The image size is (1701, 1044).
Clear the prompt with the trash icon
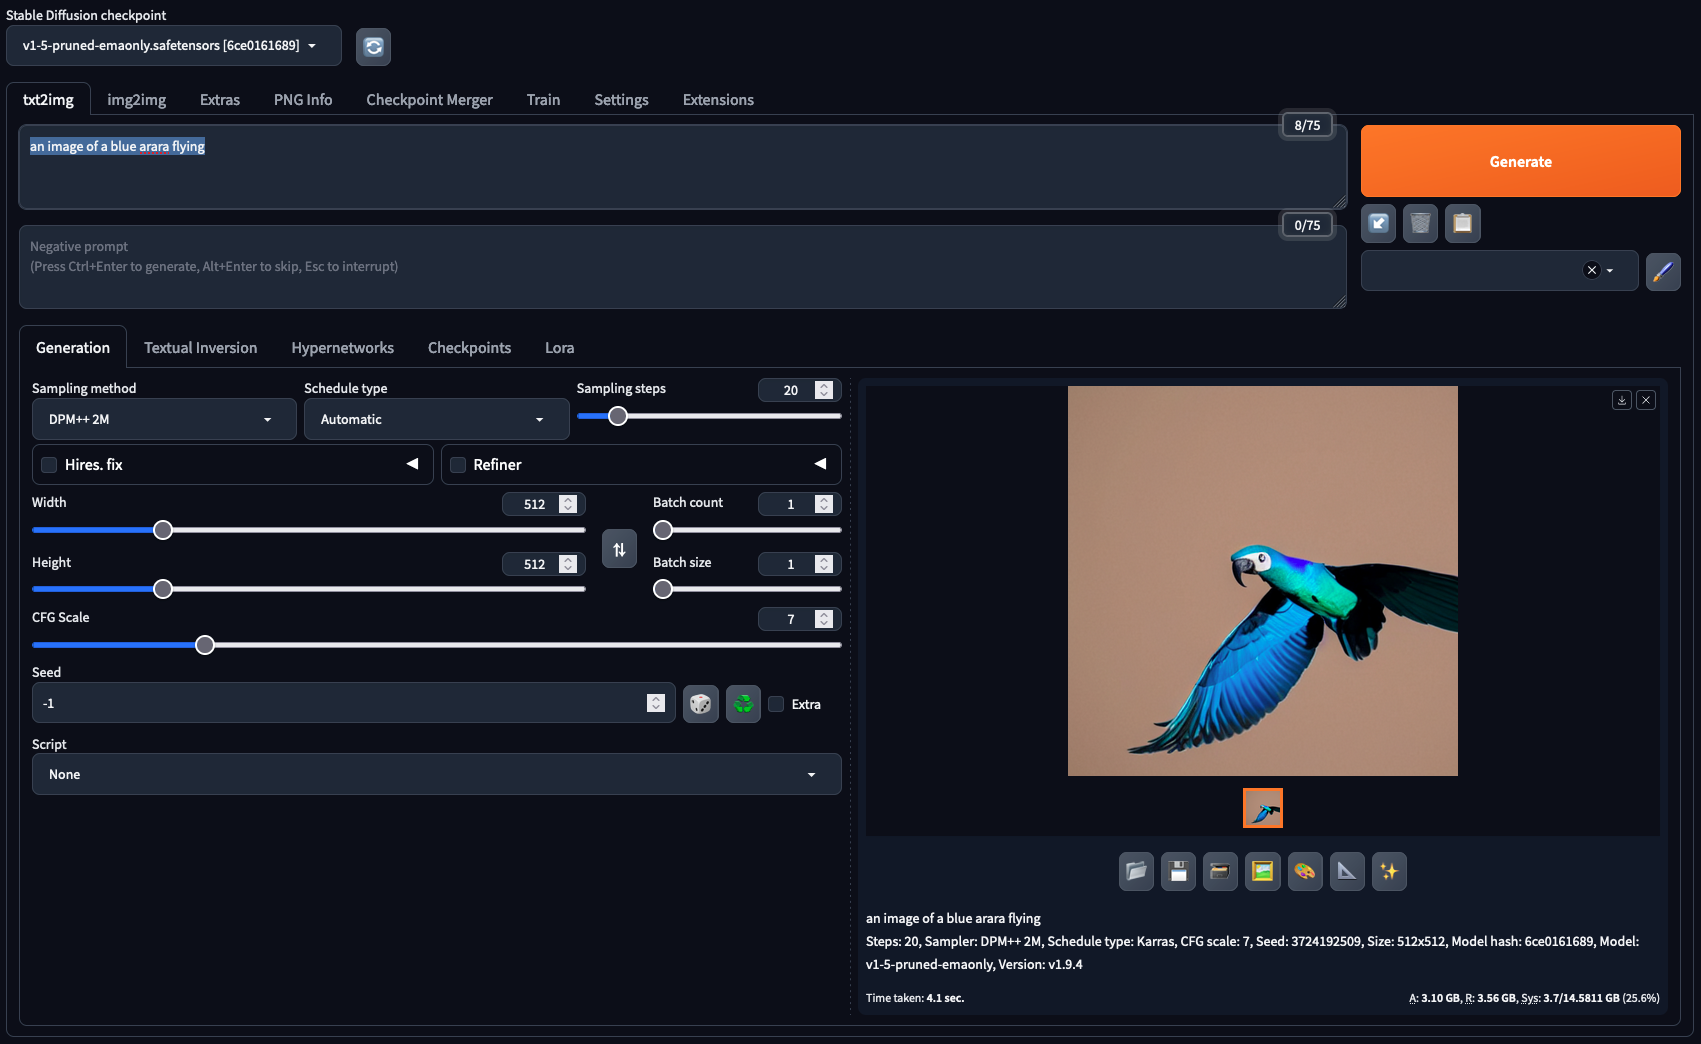(x=1420, y=223)
